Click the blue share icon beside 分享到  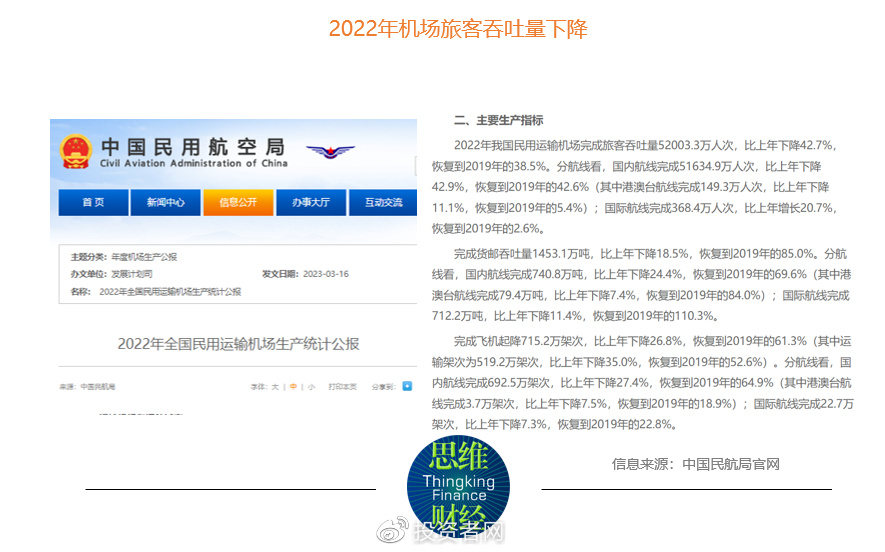click(407, 387)
